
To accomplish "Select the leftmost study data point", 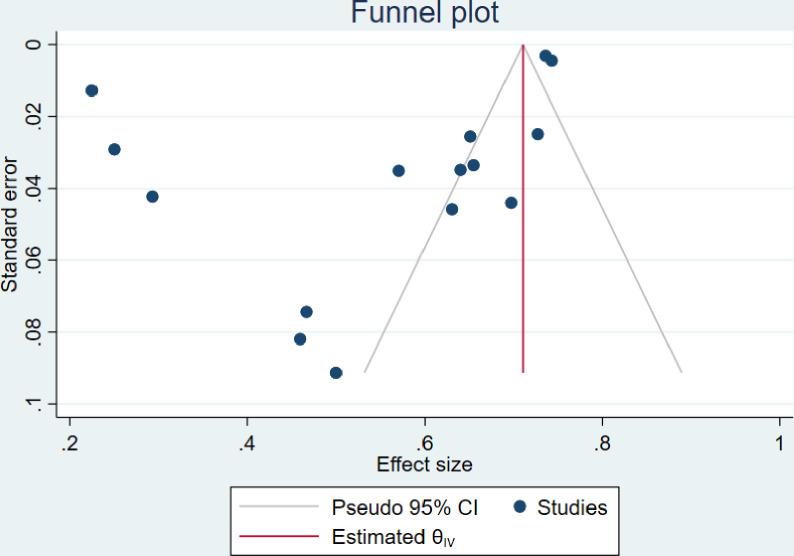I will pos(92,90).
